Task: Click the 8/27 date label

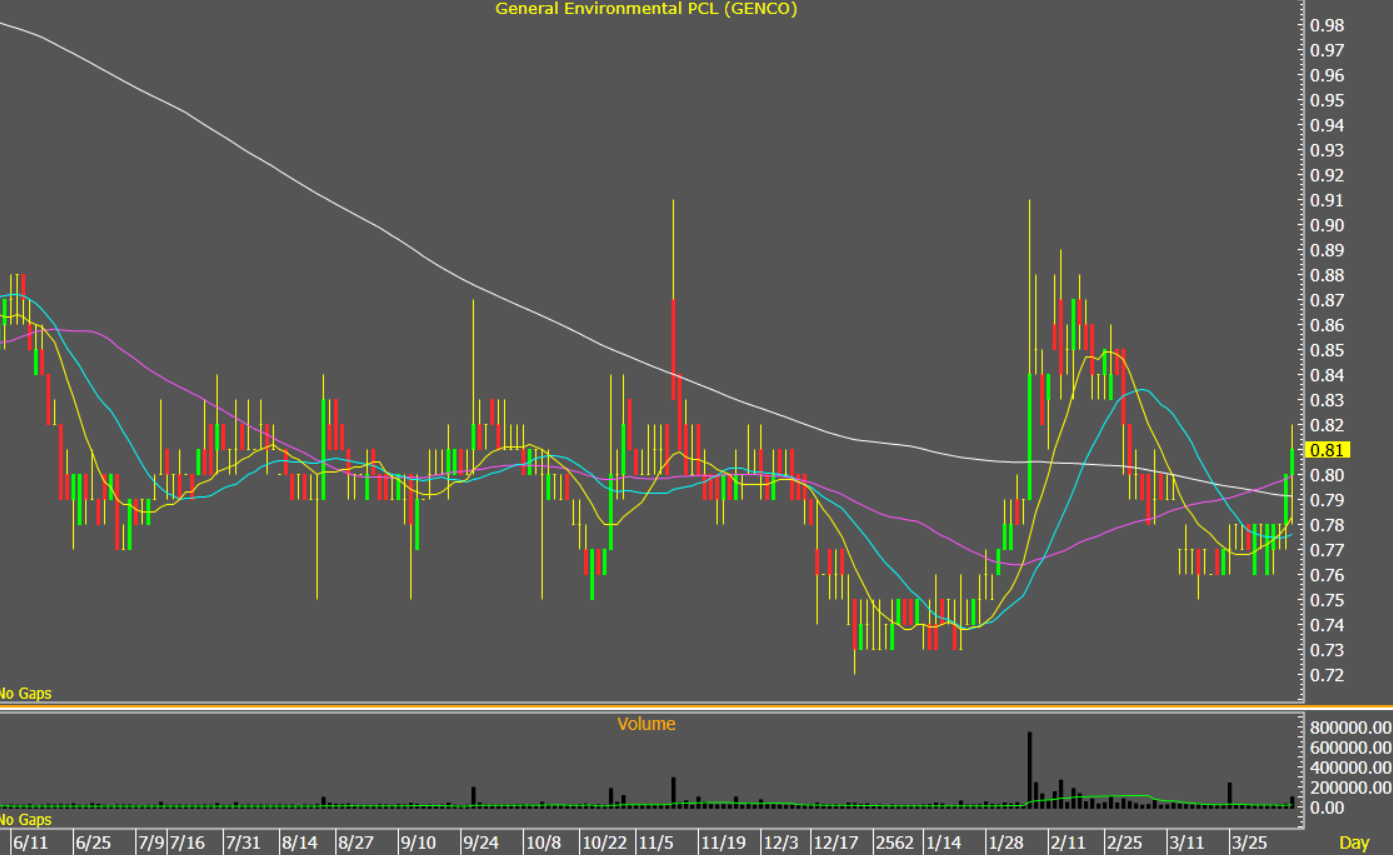Action: pyautogui.click(x=356, y=842)
